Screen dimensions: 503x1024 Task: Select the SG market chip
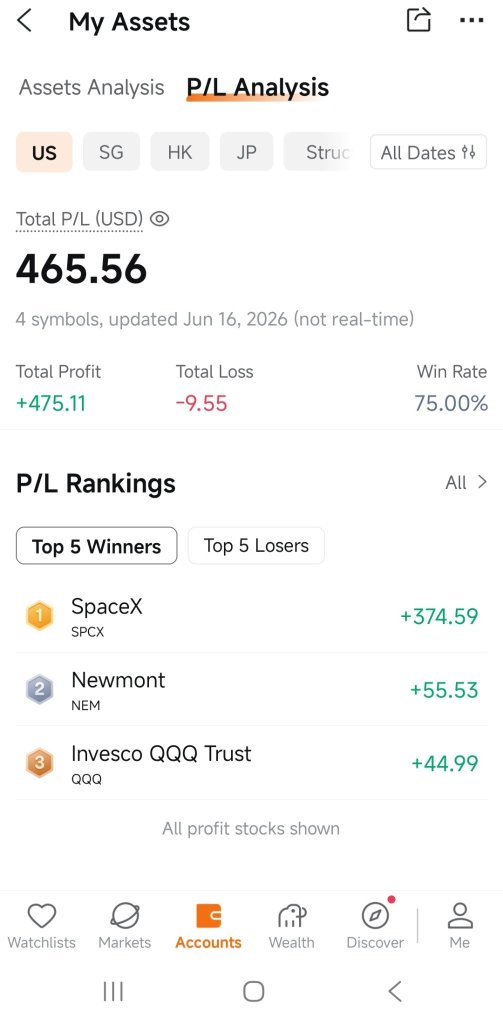point(111,152)
